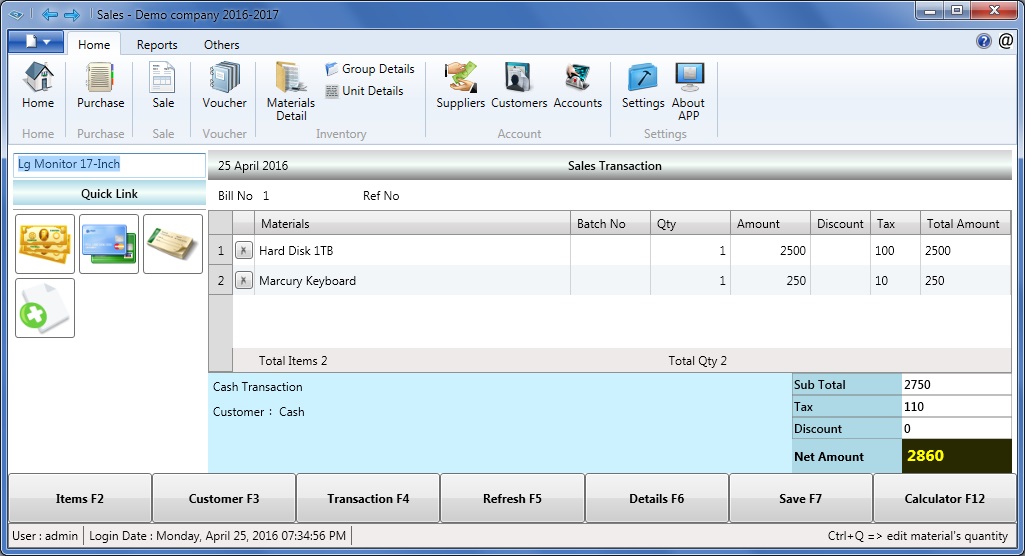Click the Materials column header

tap(412, 223)
